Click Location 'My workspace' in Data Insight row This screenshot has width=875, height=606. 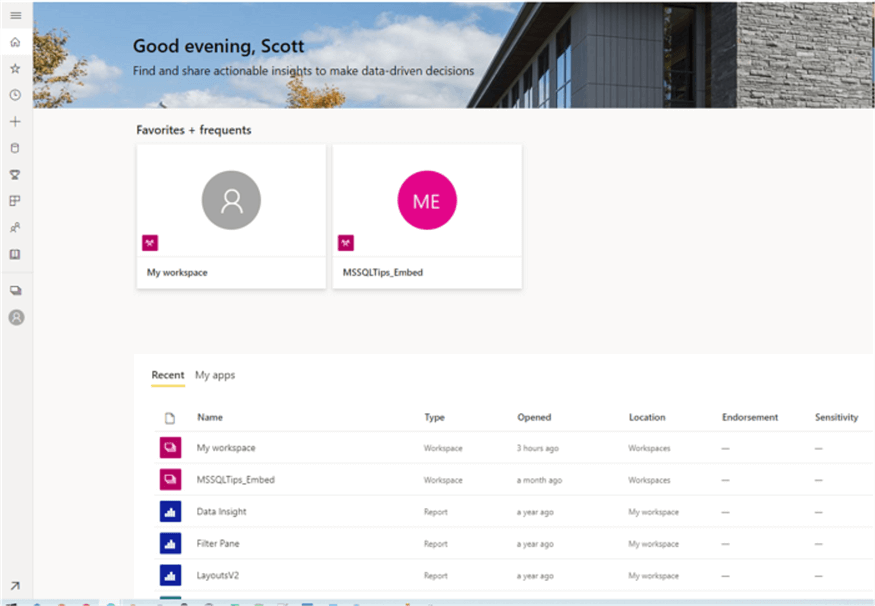pyautogui.click(x=653, y=512)
